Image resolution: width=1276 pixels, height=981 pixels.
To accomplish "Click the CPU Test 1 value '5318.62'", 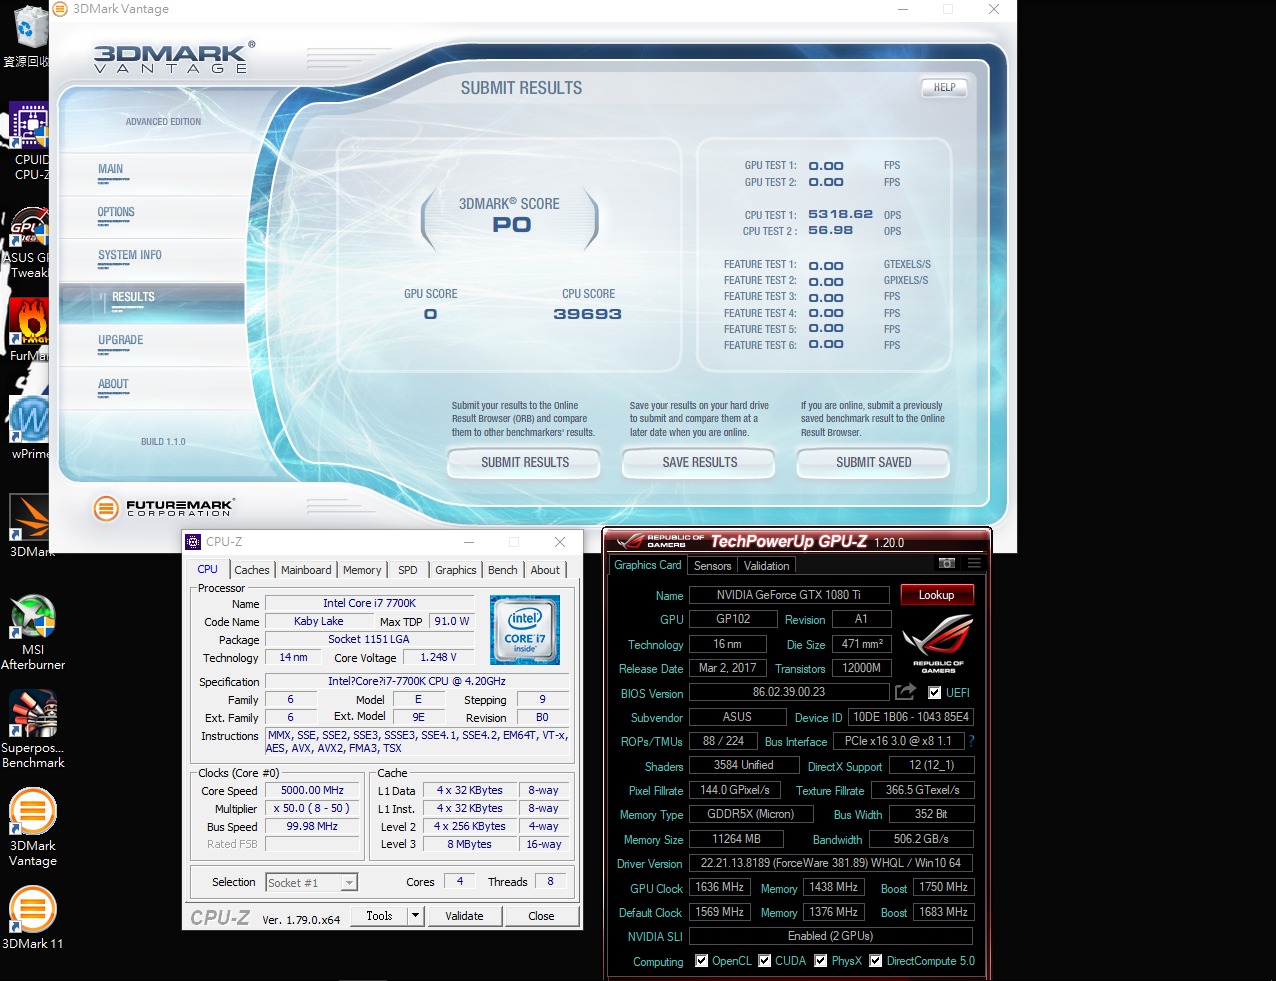I will point(841,214).
